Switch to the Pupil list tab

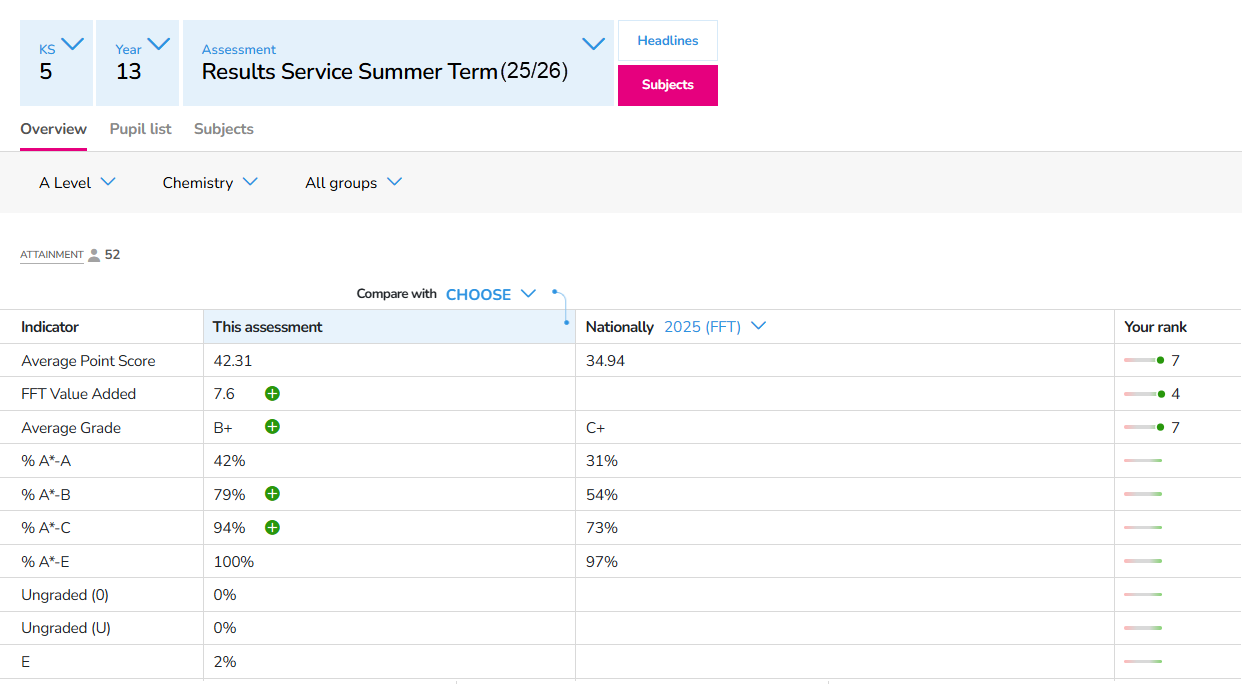(x=140, y=129)
